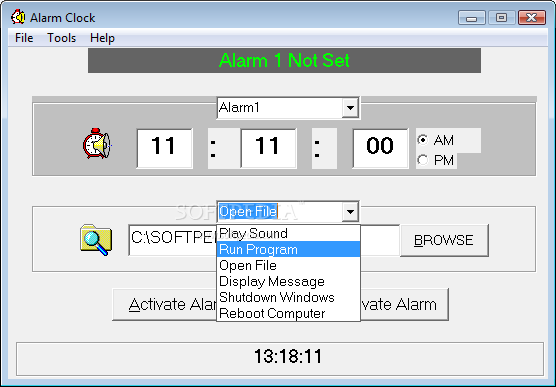Click the partially hidden Deactivate Alarm button
The height and width of the screenshot is (387, 556).
404,304
